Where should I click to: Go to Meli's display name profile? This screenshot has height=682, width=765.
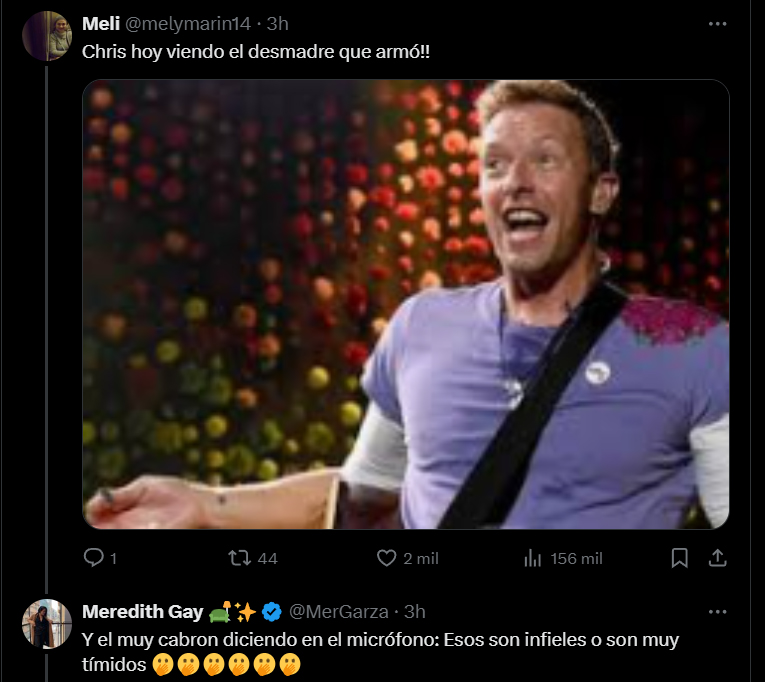point(101,23)
